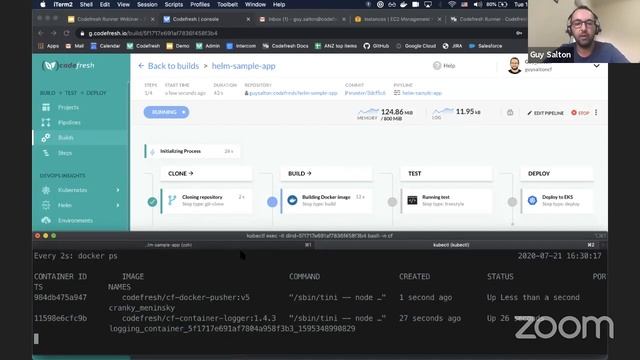
Task: Click the user avatar picture
Action: click(x=514, y=66)
